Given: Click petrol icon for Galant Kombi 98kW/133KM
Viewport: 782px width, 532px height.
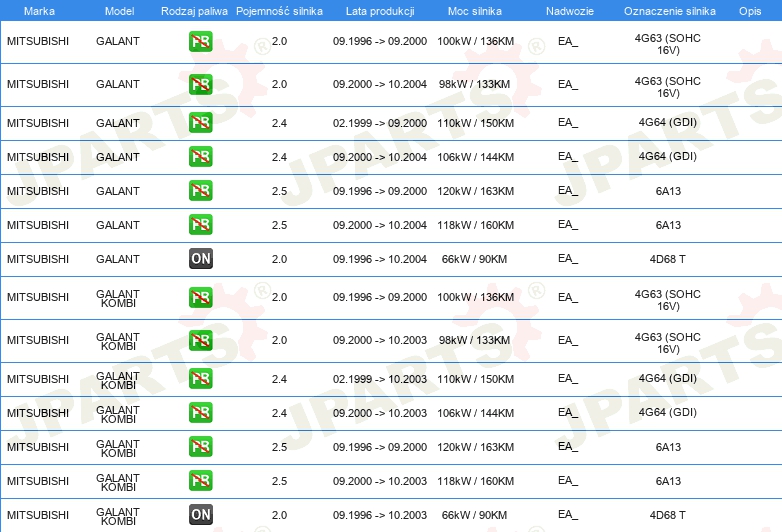Looking at the screenshot, I should point(200,340).
